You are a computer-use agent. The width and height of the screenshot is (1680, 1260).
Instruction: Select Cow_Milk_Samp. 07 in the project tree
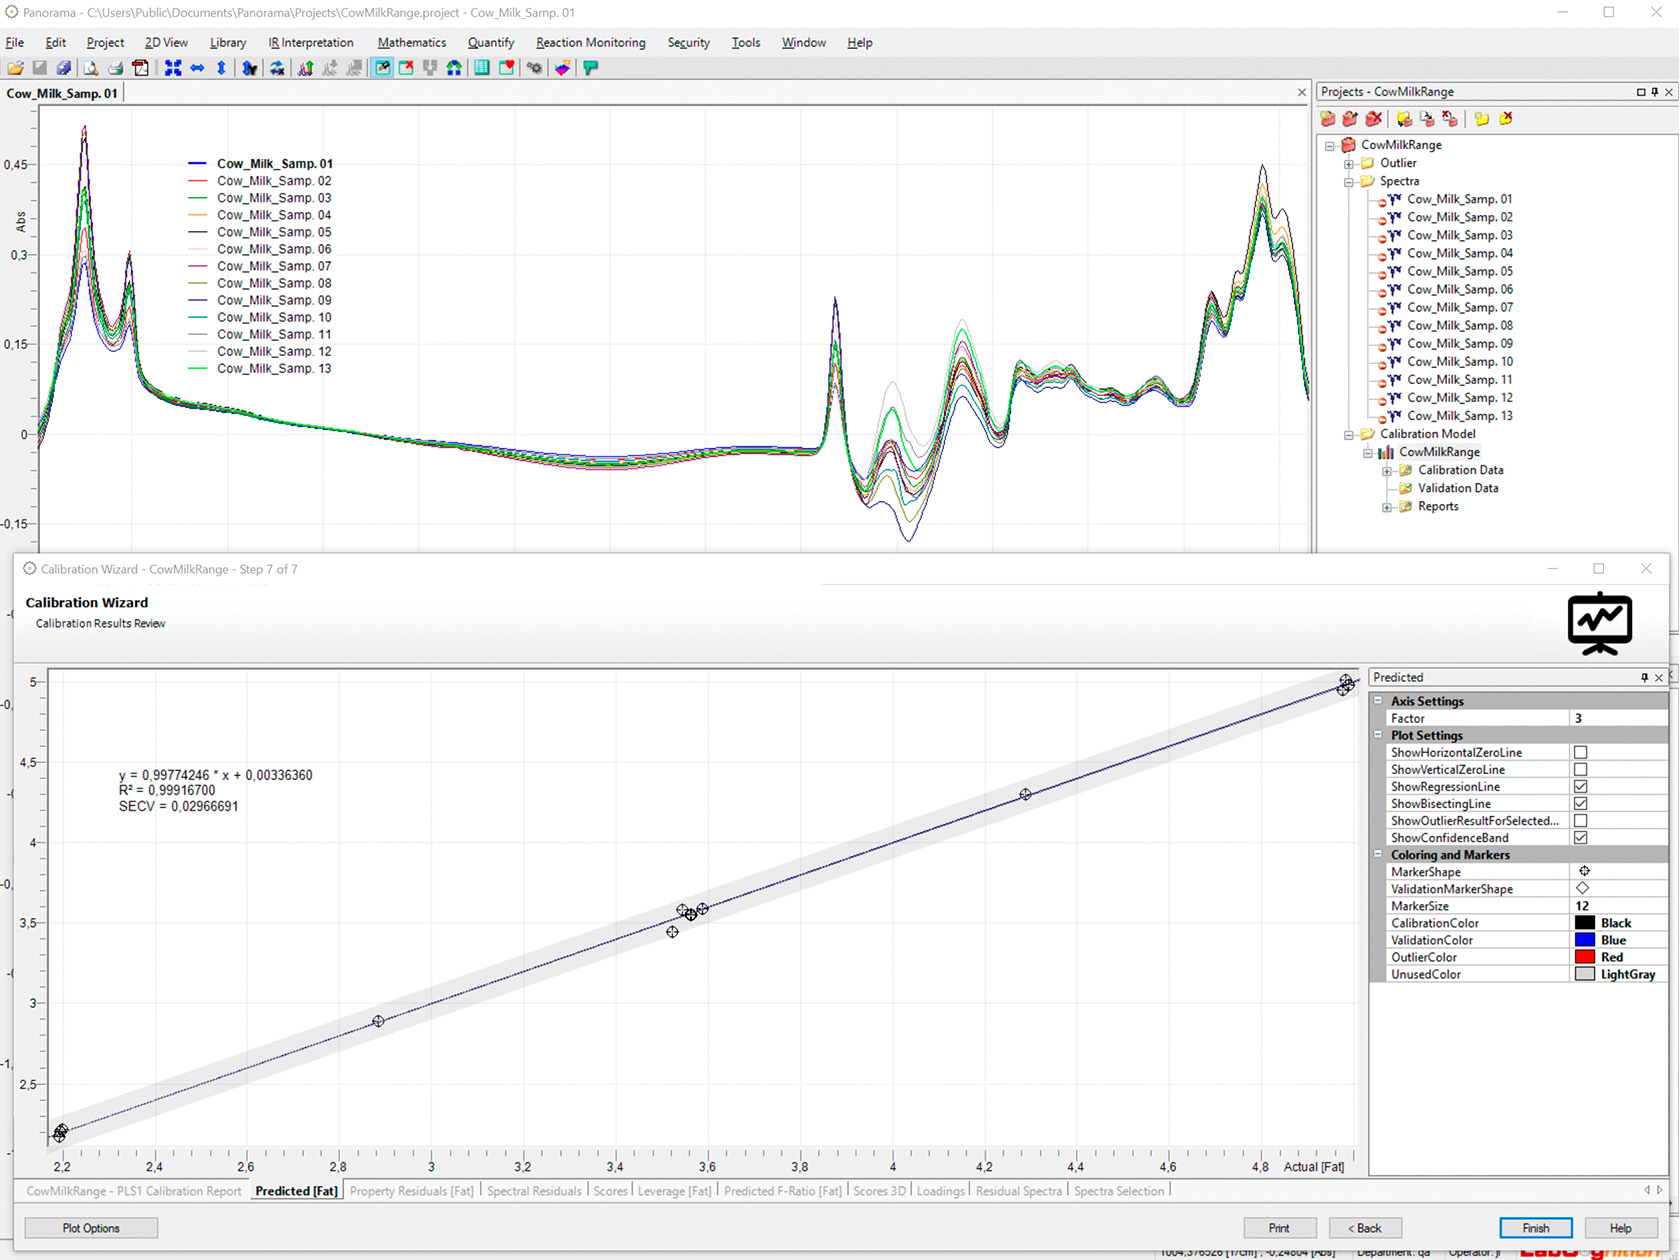1459,308
